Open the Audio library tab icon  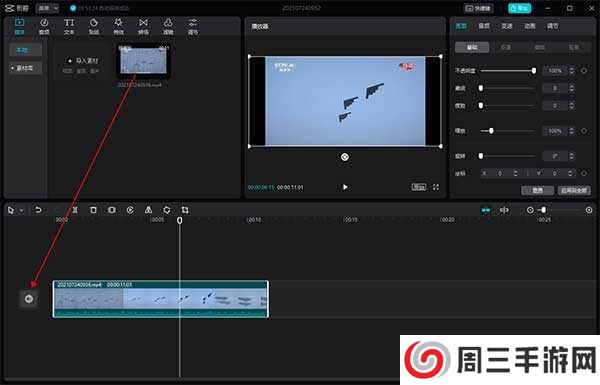coord(44,26)
